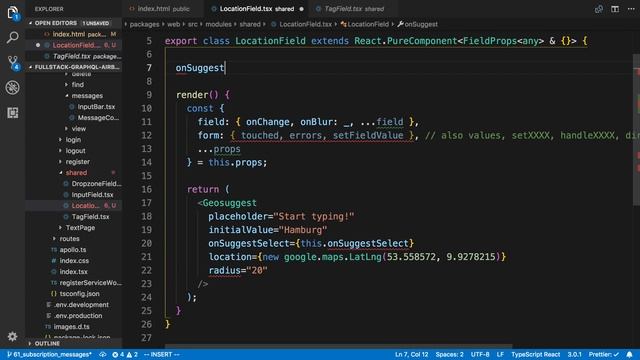Click the warnings count in status bar
Image resolution: width=640 pixels, height=360 pixels.
[132, 355]
